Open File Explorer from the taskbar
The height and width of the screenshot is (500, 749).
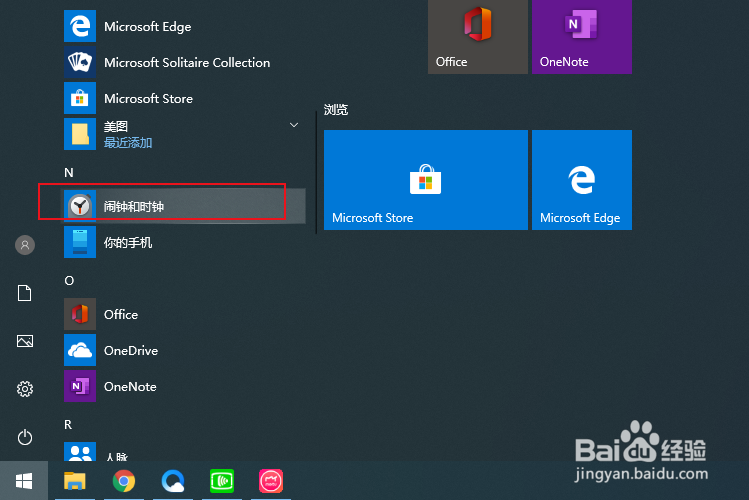pos(75,481)
